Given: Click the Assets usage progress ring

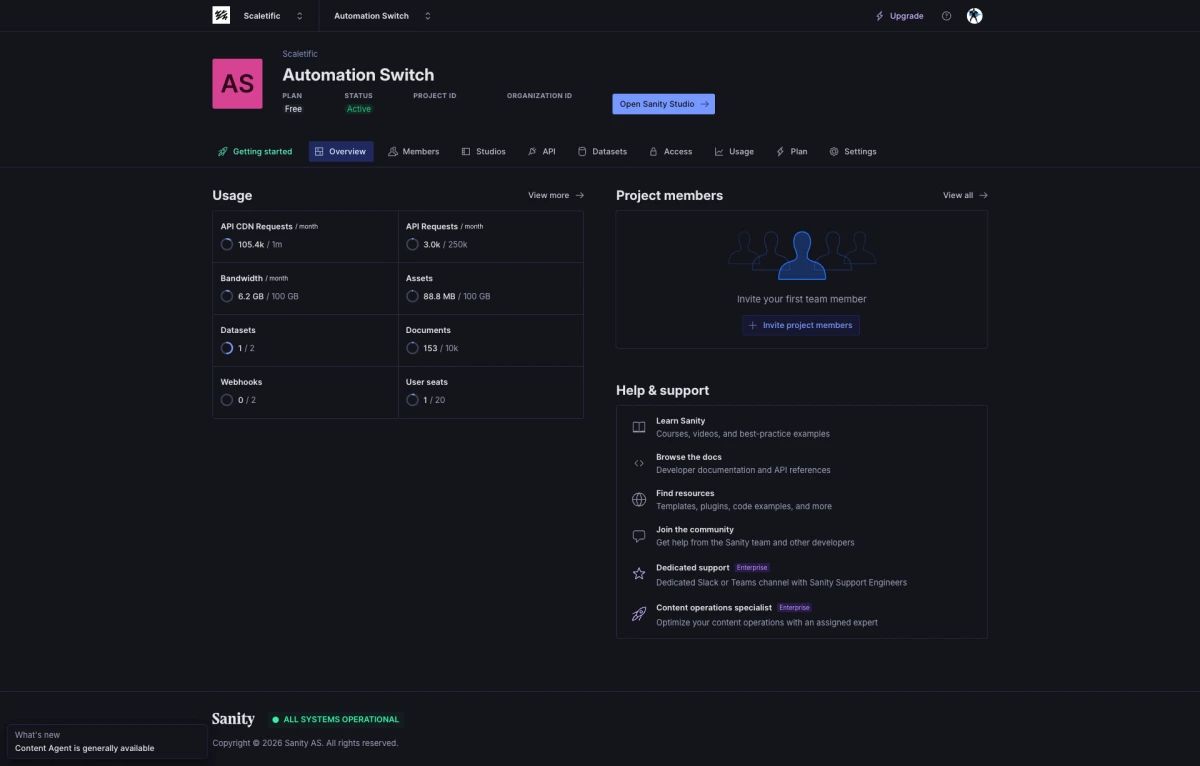Looking at the screenshot, I should click(x=412, y=296).
